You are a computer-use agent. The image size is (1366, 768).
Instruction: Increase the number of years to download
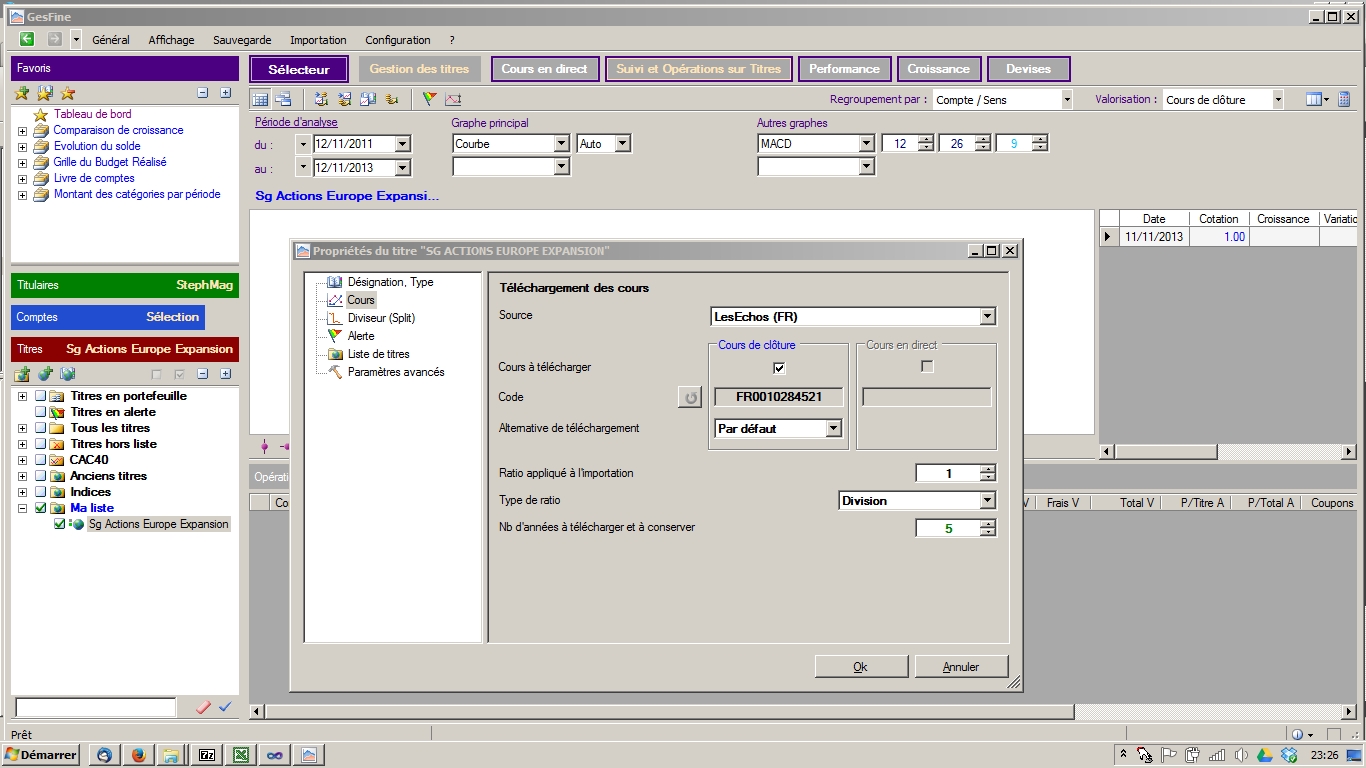click(x=988, y=524)
